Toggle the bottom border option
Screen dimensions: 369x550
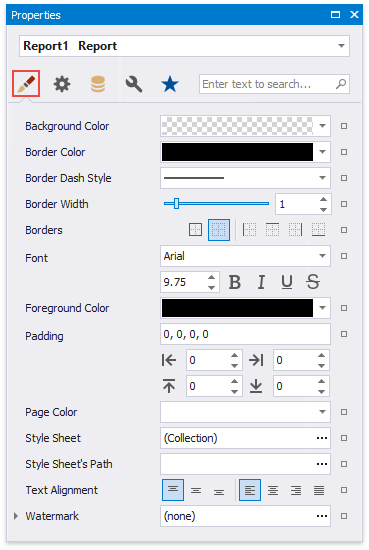tap(318, 230)
